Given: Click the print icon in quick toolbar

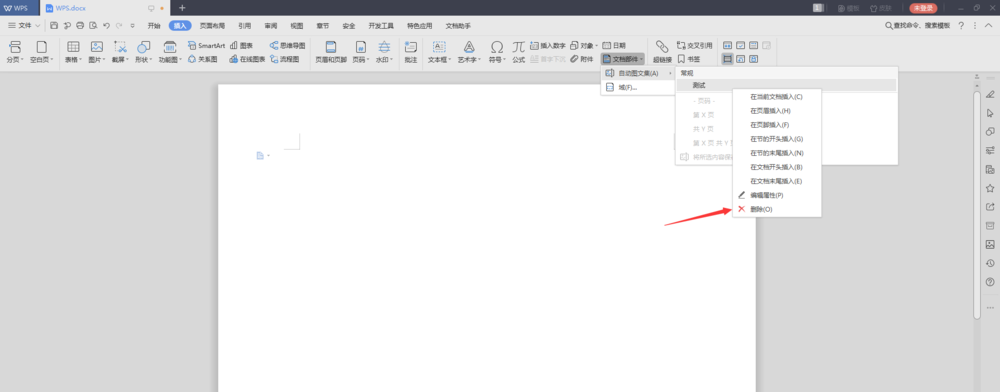Looking at the screenshot, I should [80, 25].
